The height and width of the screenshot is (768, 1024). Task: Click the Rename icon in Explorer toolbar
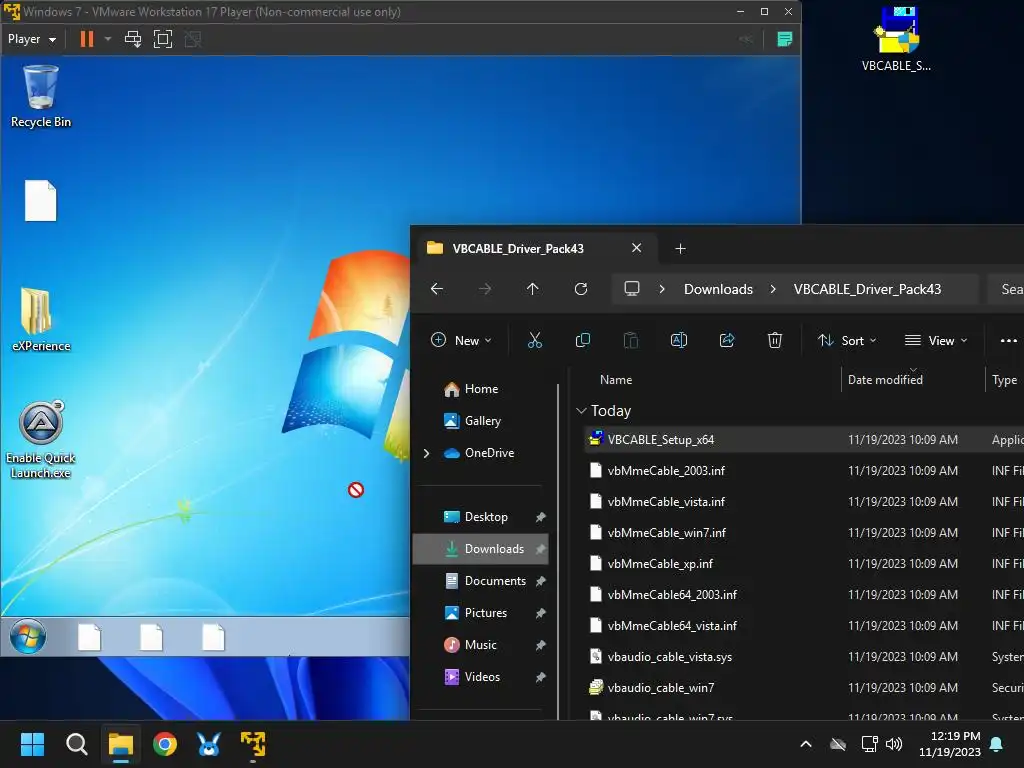(679, 340)
